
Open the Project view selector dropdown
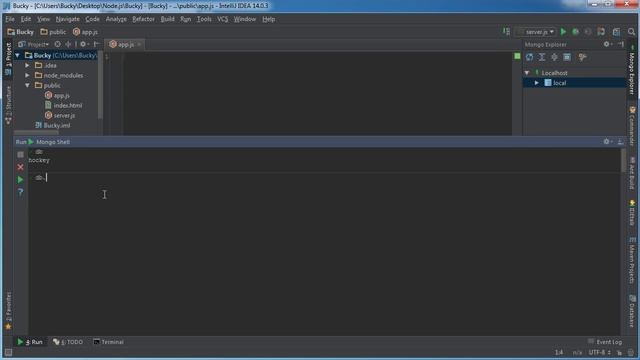(34, 44)
